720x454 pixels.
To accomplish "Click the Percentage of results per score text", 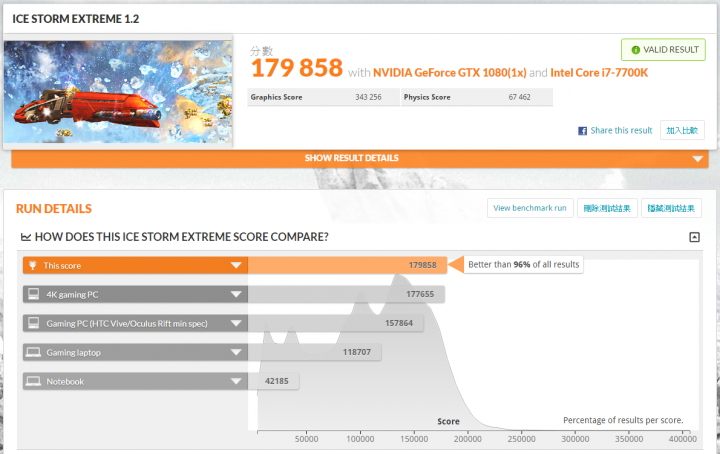I will click(623, 420).
